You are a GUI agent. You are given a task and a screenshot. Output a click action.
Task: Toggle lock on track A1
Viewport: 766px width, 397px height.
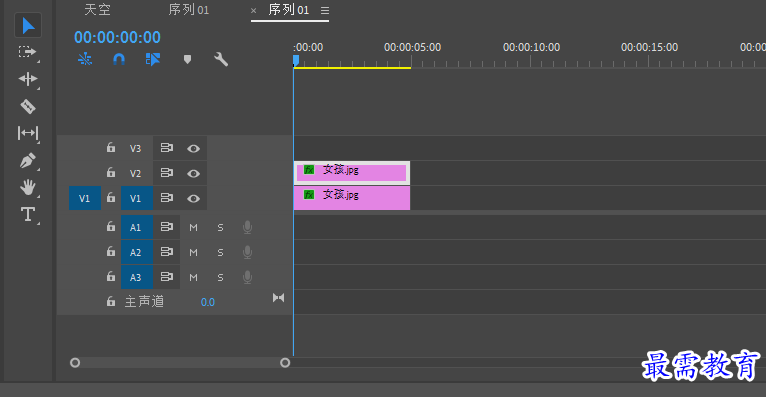(x=111, y=227)
